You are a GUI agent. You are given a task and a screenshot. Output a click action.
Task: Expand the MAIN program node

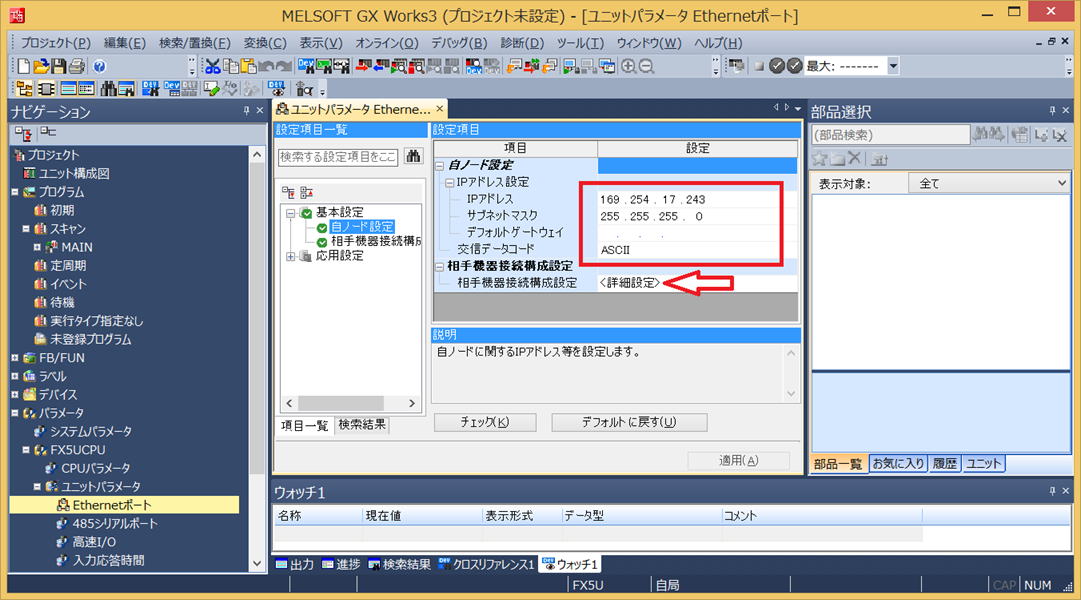(x=37, y=247)
